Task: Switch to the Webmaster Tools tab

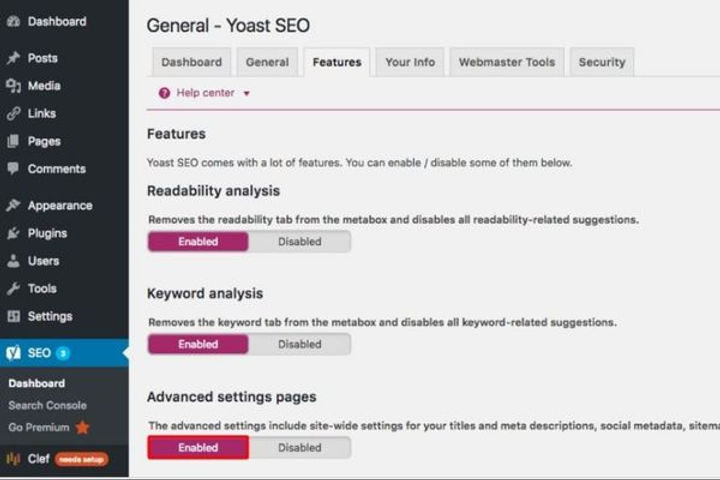Action: [x=507, y=62]
